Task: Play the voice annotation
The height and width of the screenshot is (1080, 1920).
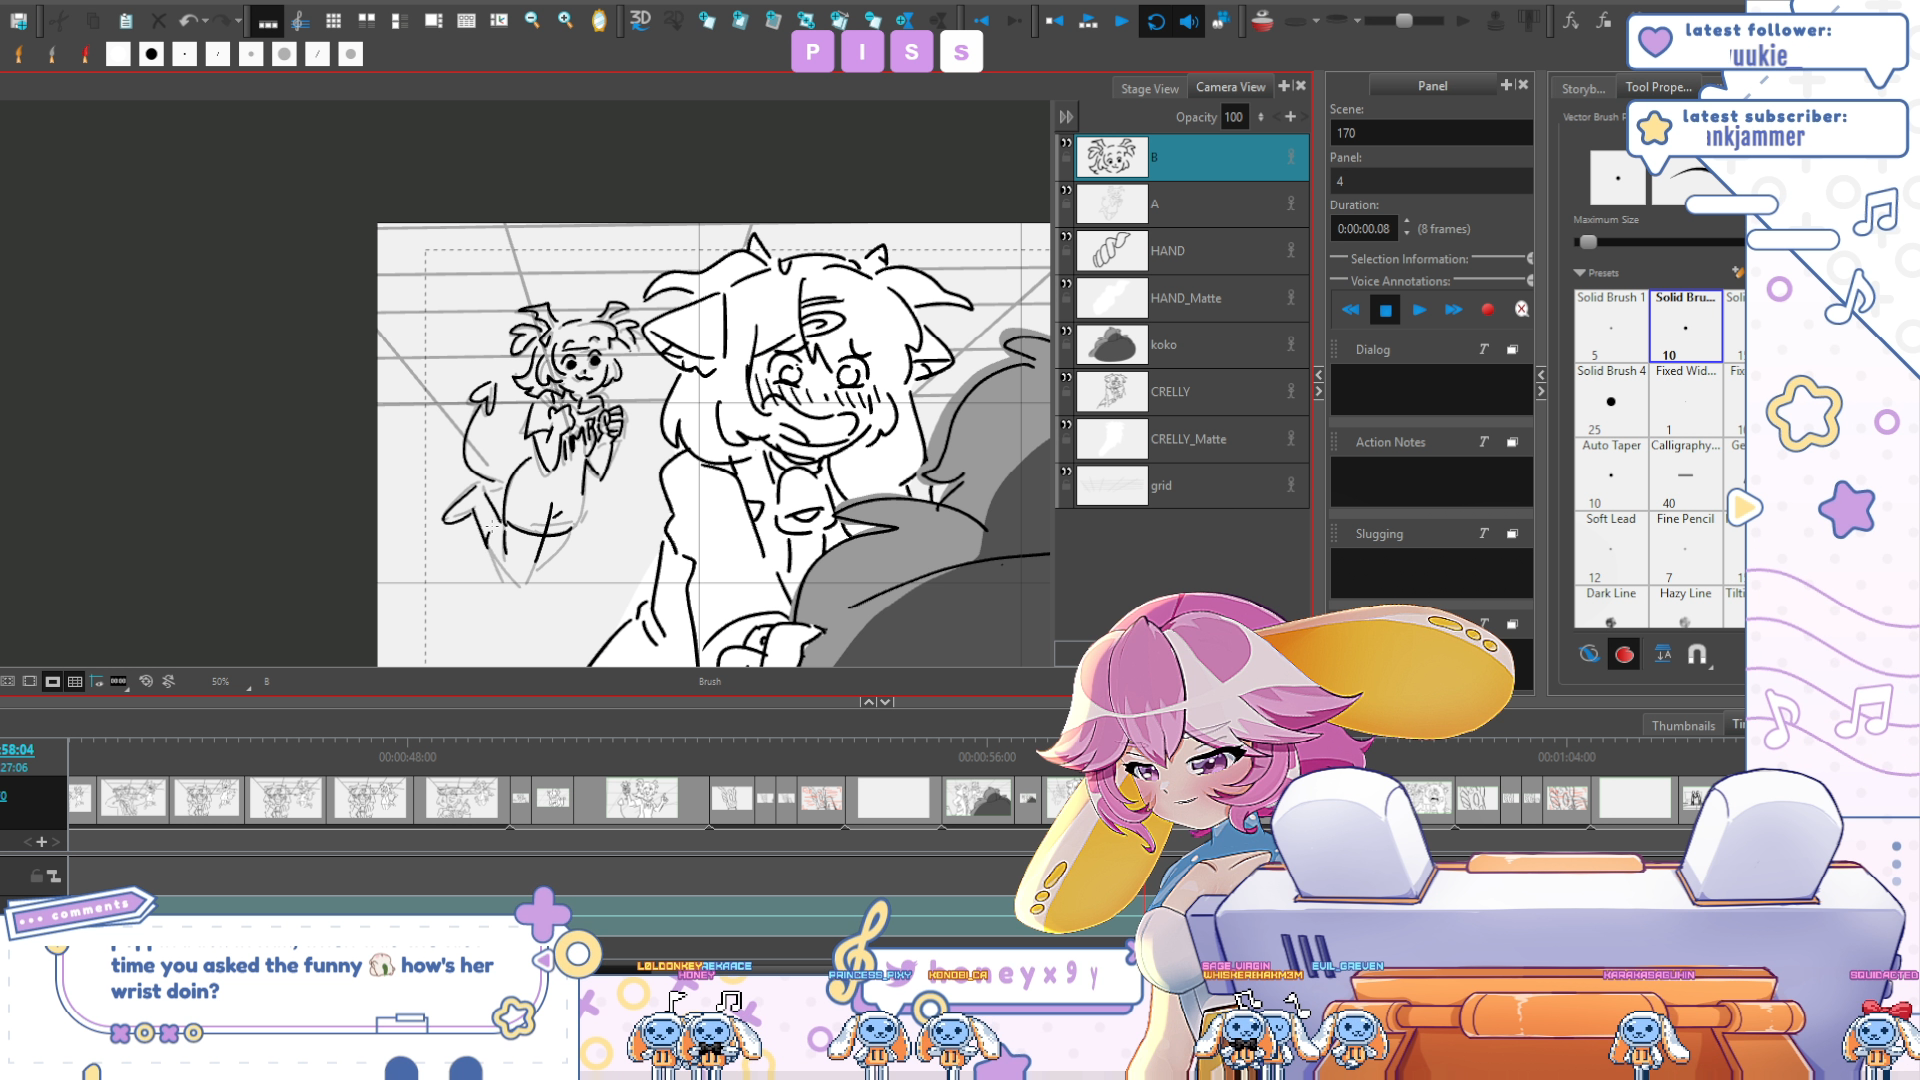Action: pyautogui.click(x=1419, y=310)
